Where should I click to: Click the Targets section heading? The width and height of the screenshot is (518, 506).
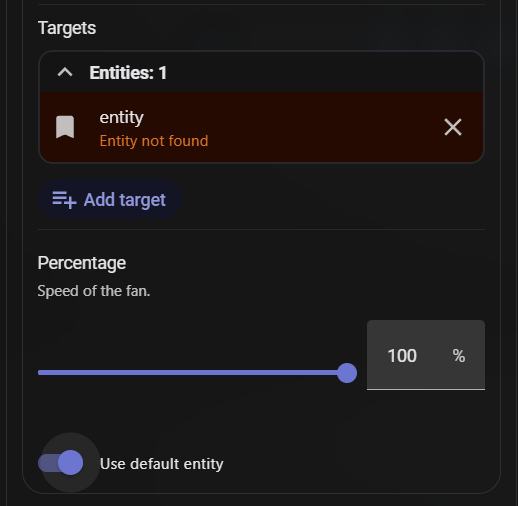pyautogui.click(x=67, y=28)
